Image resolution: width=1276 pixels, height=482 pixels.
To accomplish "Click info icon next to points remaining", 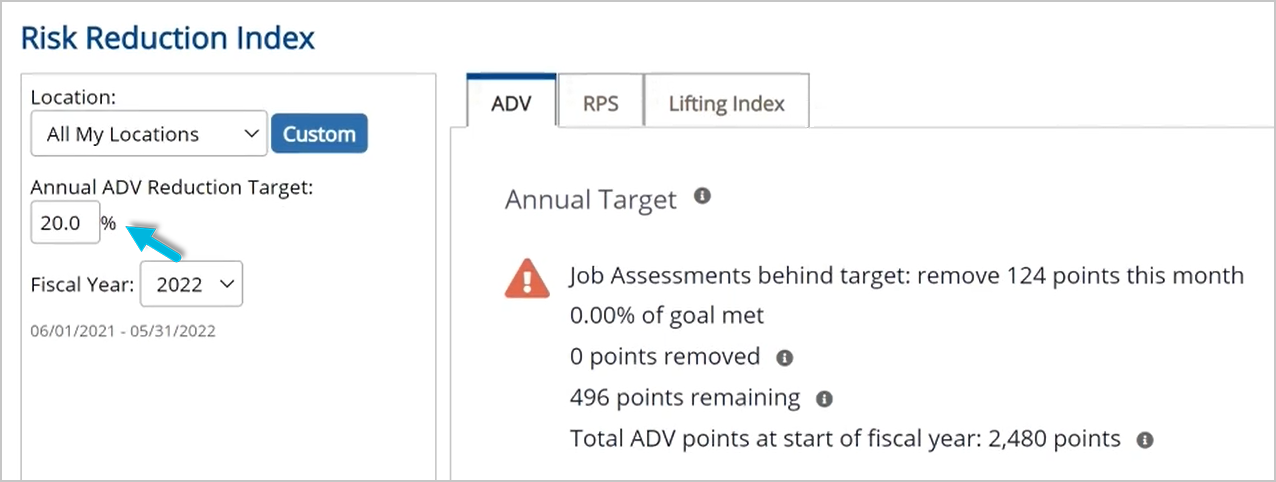I will [824, 399].
